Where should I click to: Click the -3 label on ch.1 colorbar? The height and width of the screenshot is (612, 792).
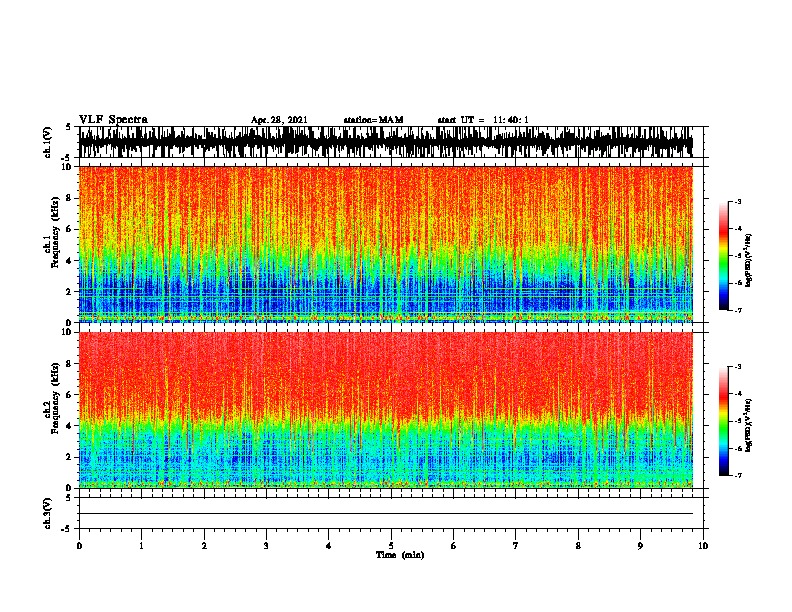738,201
